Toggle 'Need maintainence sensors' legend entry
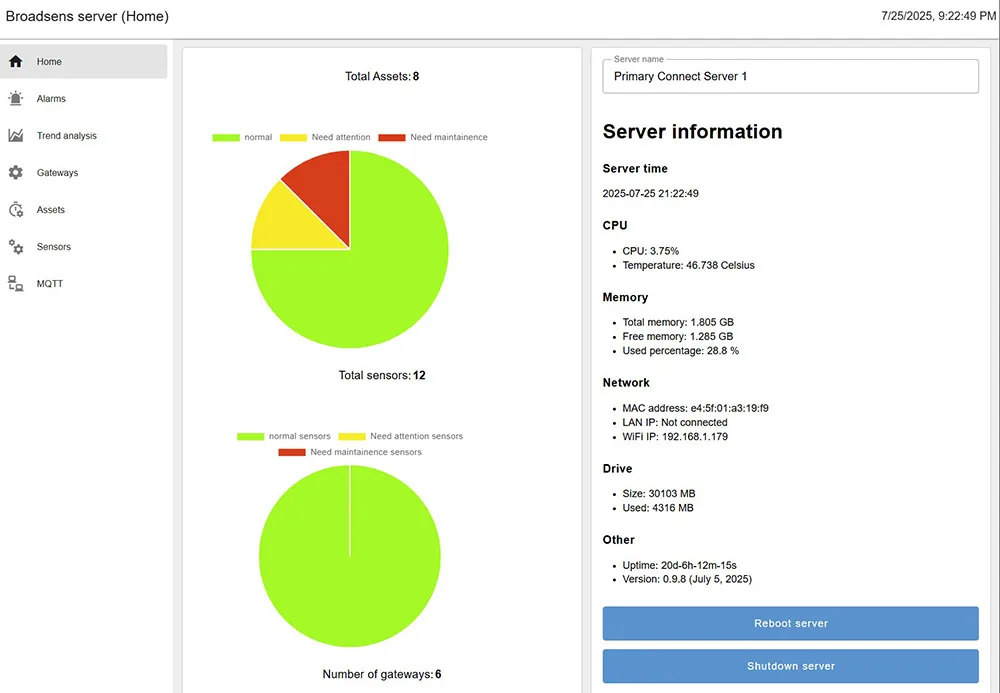This screenshot has height=693, width=1000. (x=350, y=452)
